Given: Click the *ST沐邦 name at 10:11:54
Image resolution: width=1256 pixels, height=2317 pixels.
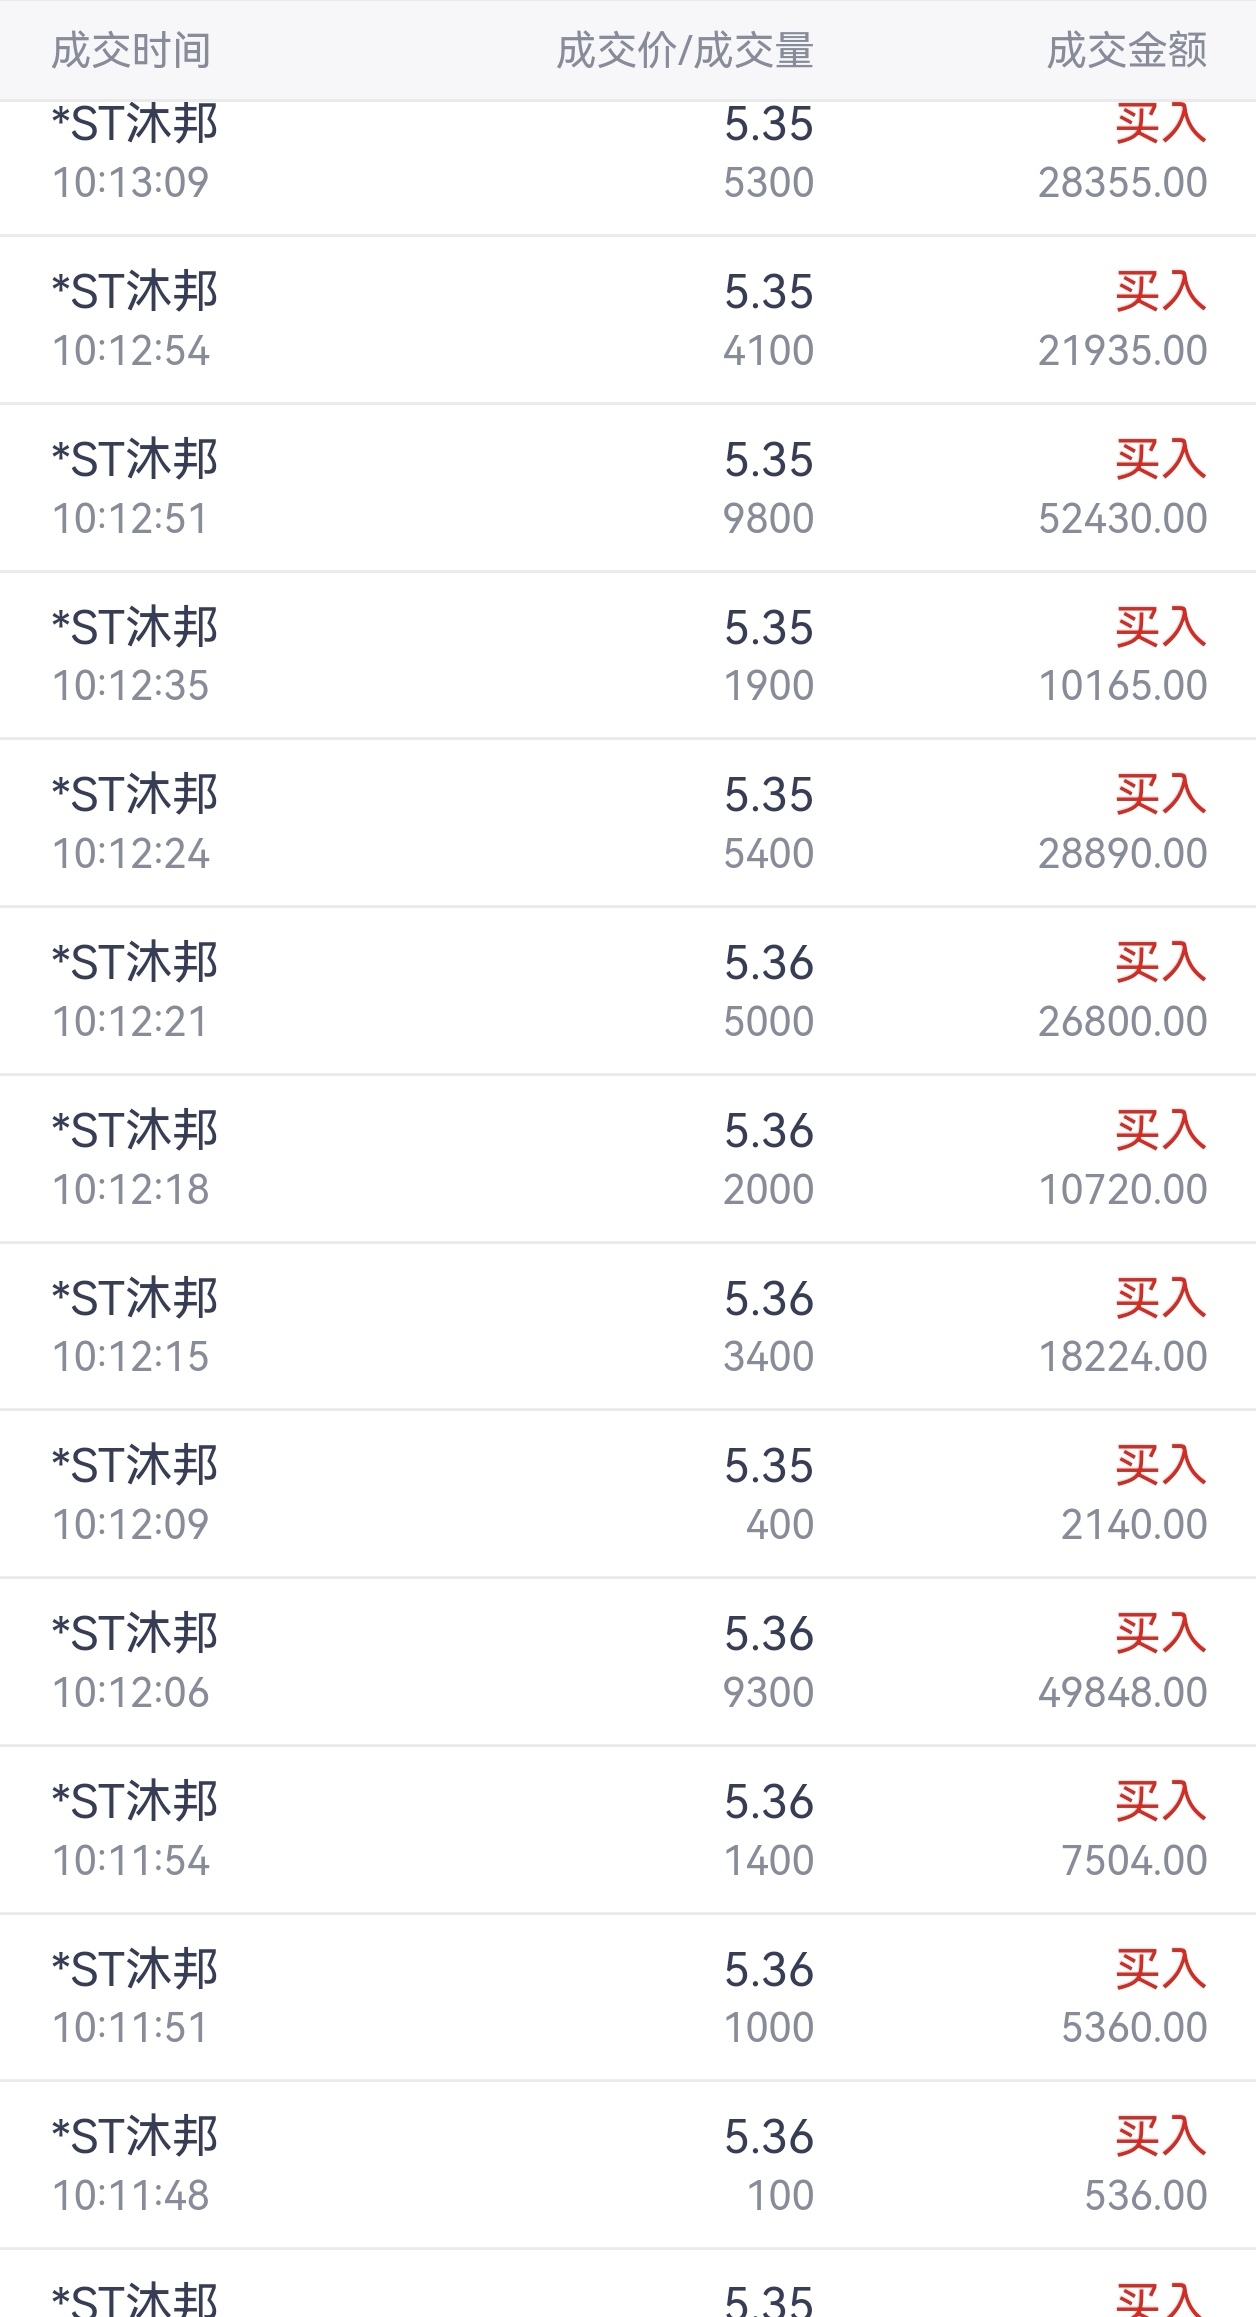Looking at the screenshot, I should point(135,1801).
